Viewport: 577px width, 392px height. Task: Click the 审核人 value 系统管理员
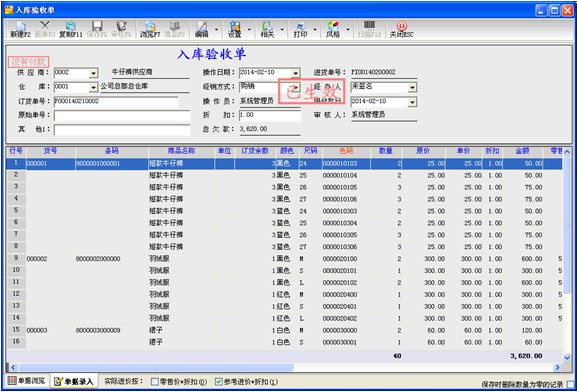[x=368, y=115]
